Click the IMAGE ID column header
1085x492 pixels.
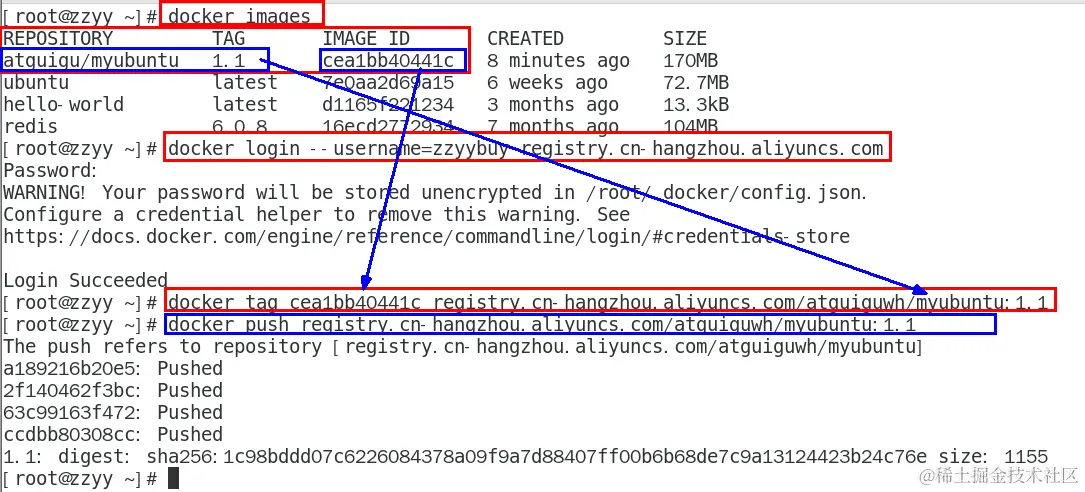coord(366,39)
